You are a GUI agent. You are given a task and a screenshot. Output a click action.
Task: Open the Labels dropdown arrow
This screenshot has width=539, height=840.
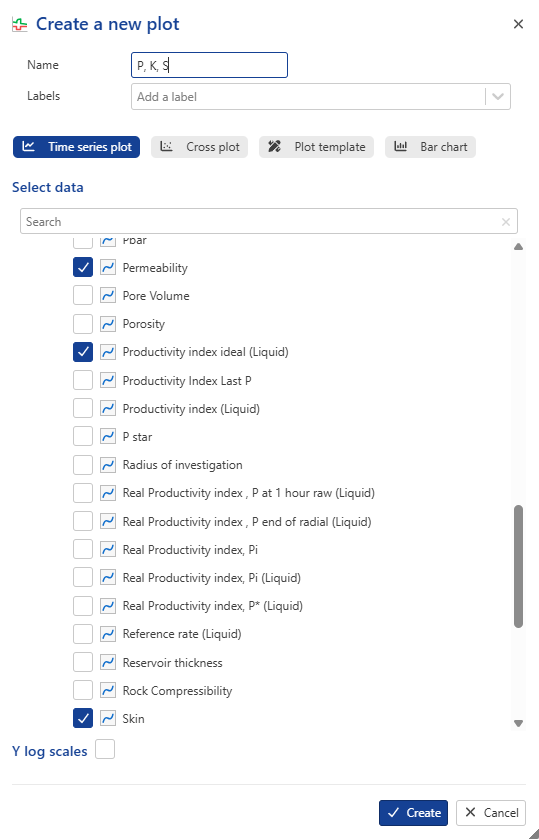tap(498, 97)
